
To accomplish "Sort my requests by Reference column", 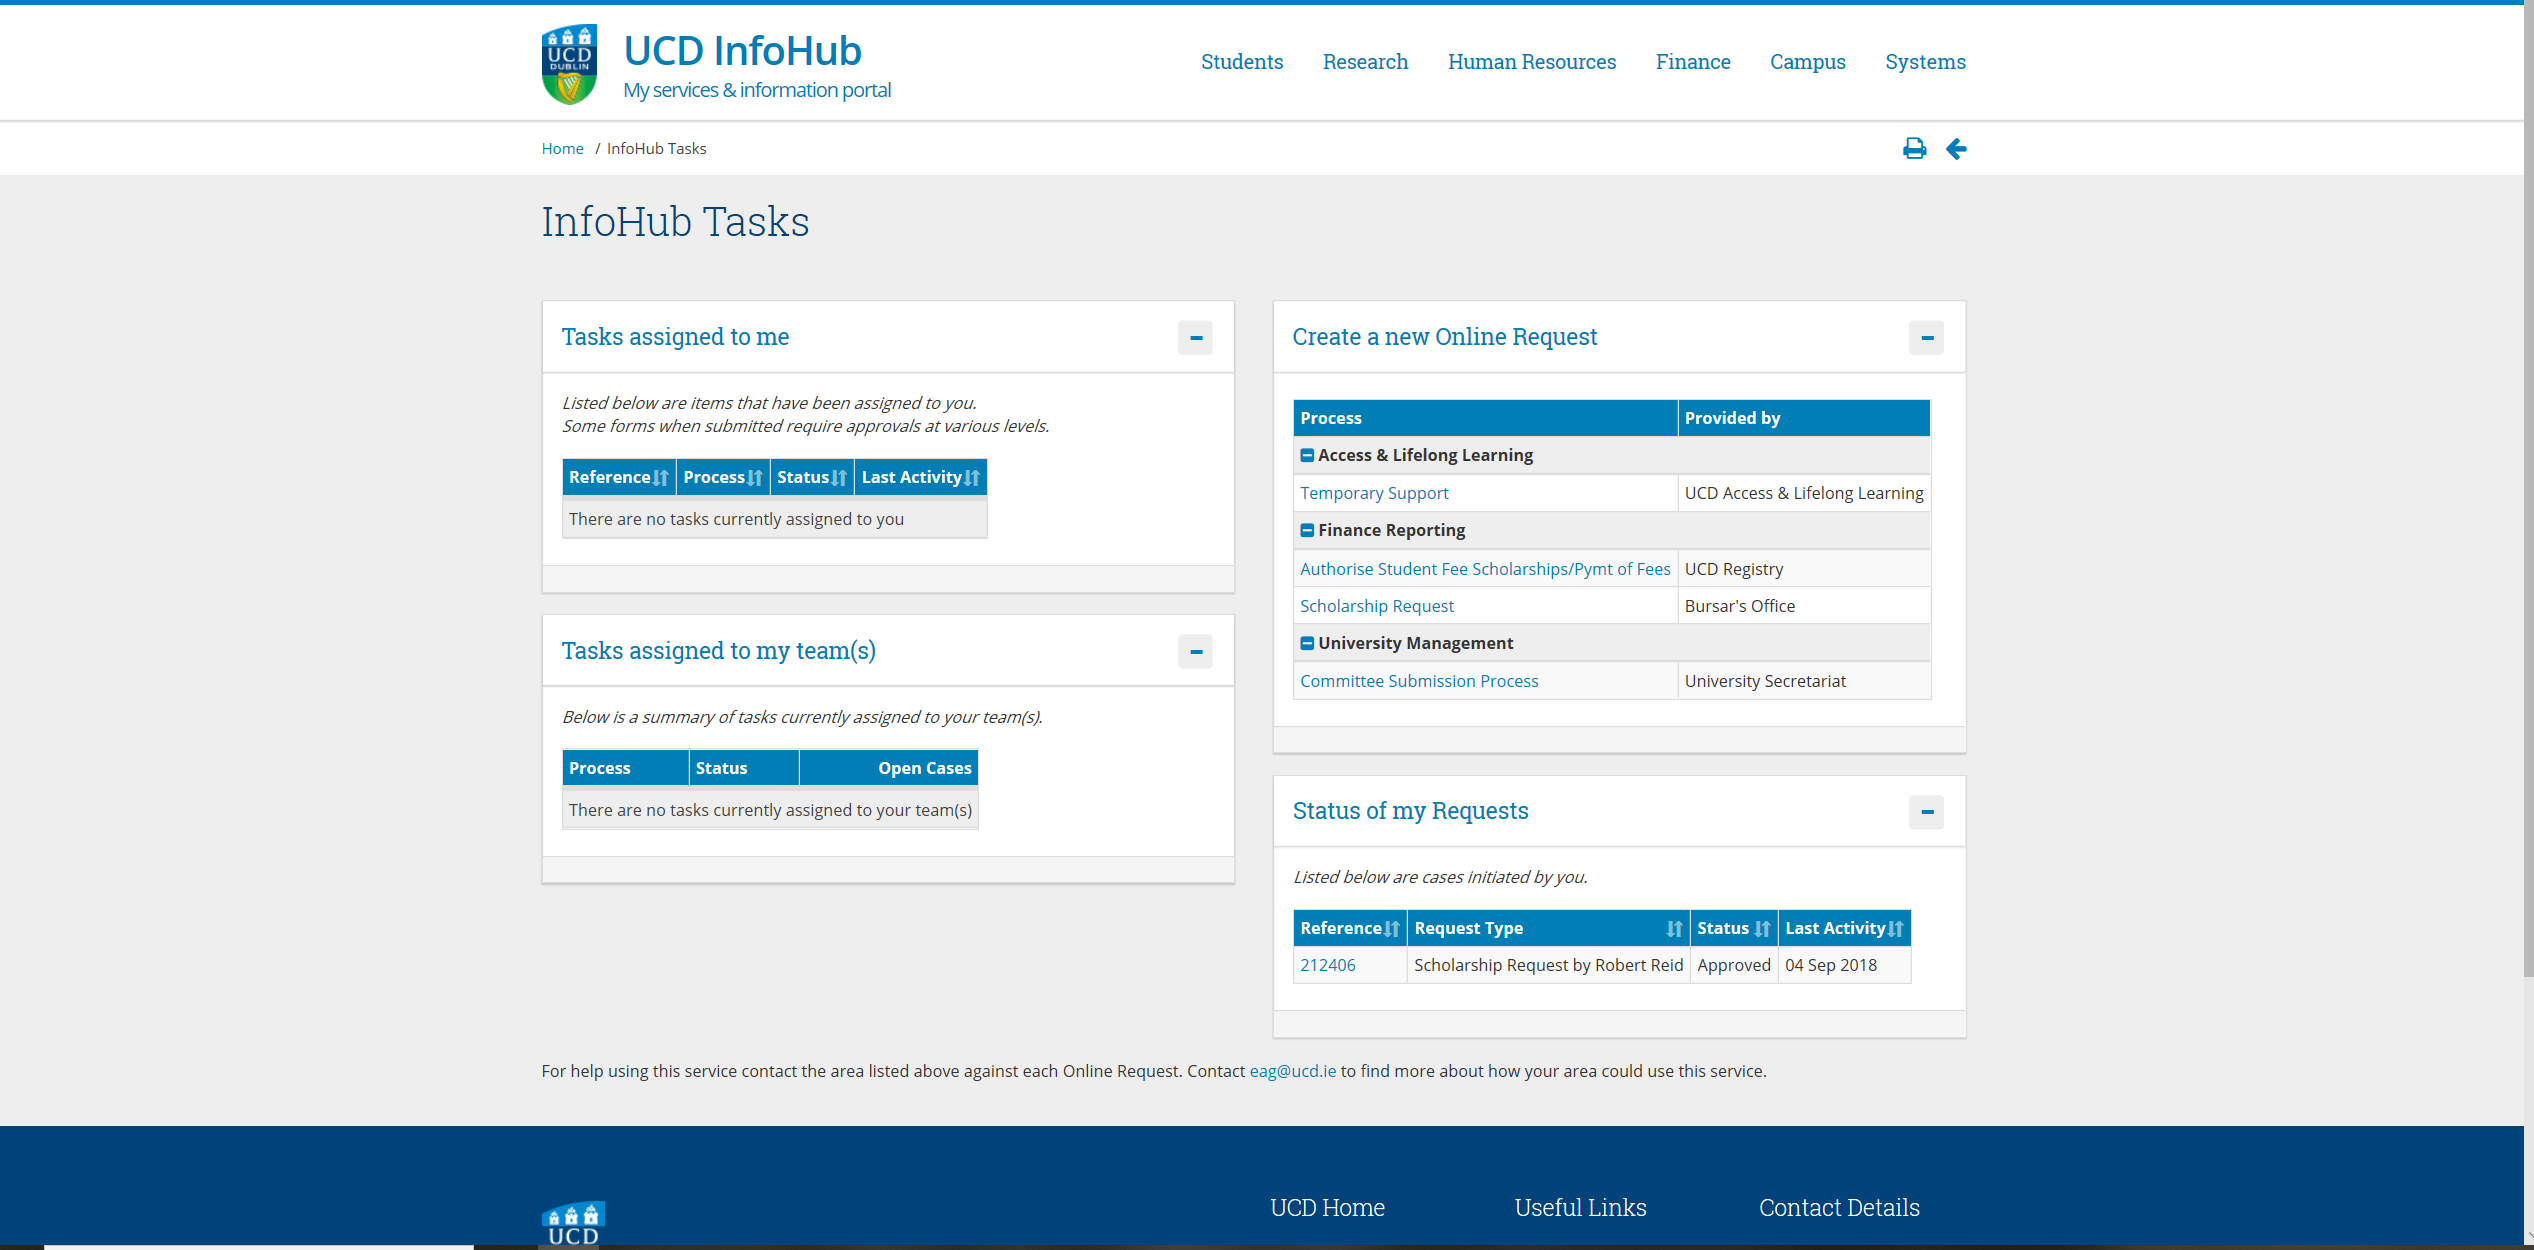I will (x=1350, y=928).
